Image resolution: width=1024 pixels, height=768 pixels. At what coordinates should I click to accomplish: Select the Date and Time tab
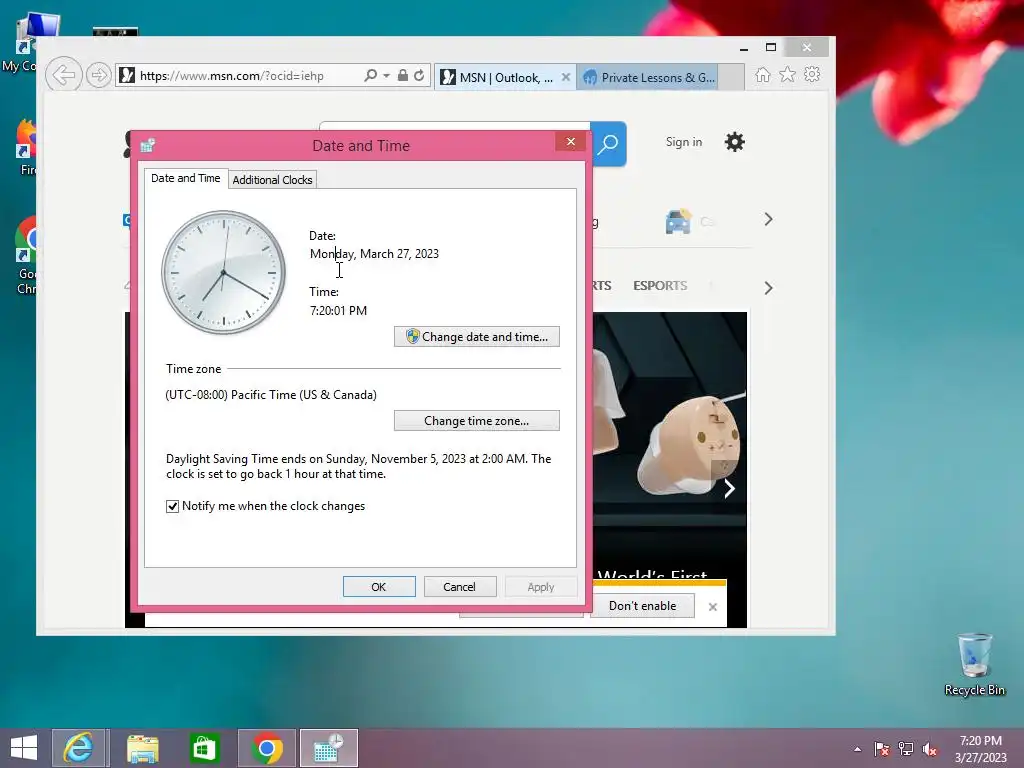[x=185, y=178]
